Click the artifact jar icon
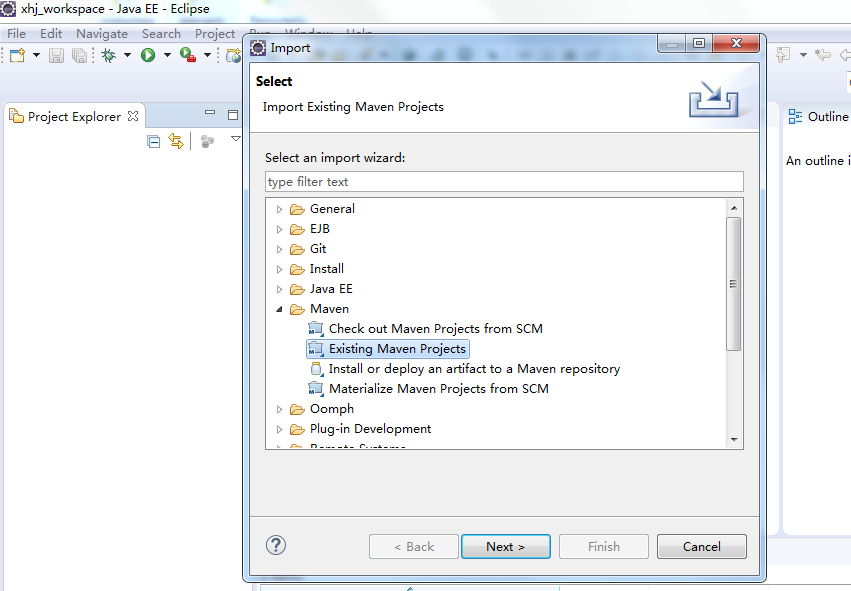This screenshot has width=851, height=591. pos(316,369)
